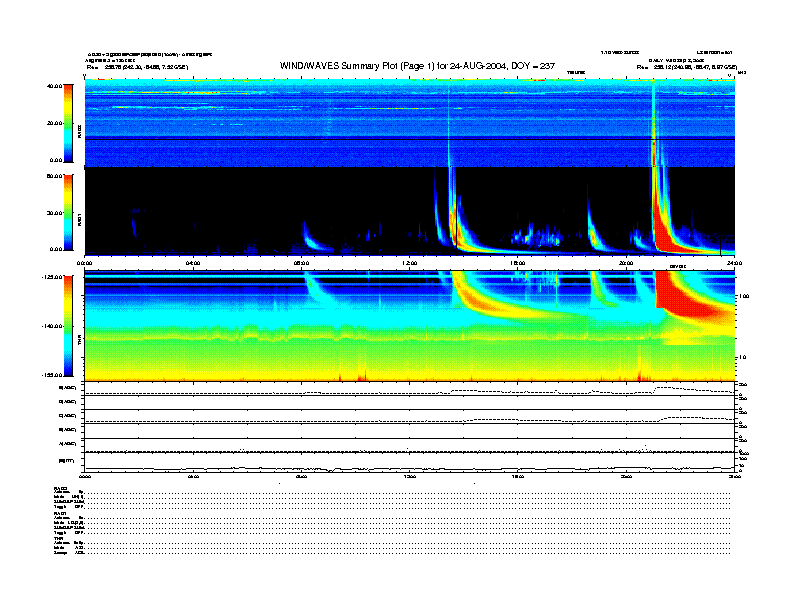Jump to 24:00 at the right end of the RAD1 axis

[x=733, y=262]
